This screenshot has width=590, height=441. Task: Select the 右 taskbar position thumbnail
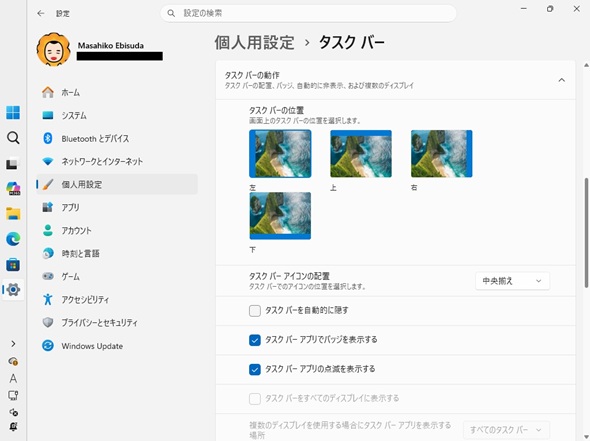(441, 154)
